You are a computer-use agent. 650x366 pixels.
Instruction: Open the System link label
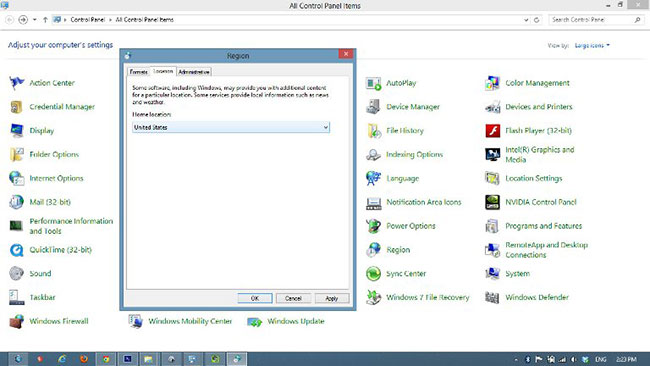[x=517, y=274]
